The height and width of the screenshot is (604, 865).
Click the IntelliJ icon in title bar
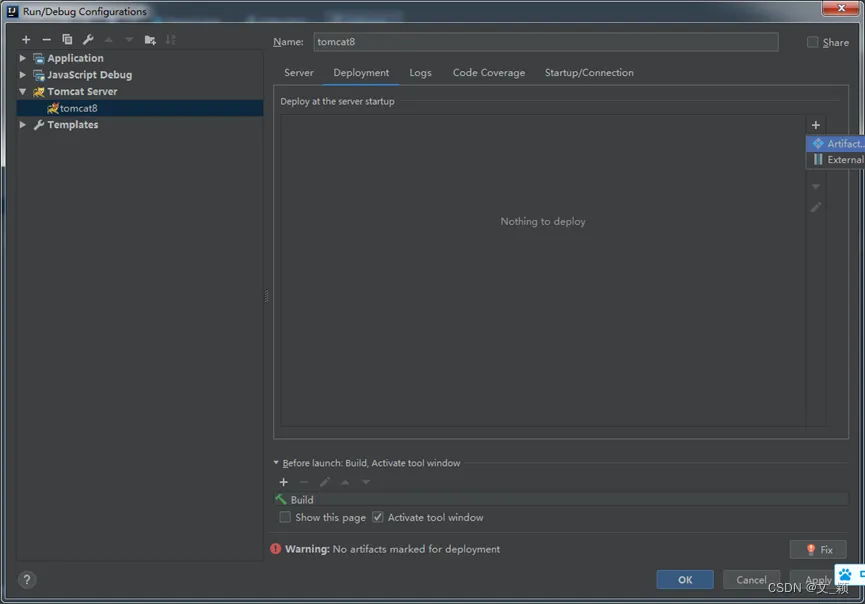pos(12,11)
